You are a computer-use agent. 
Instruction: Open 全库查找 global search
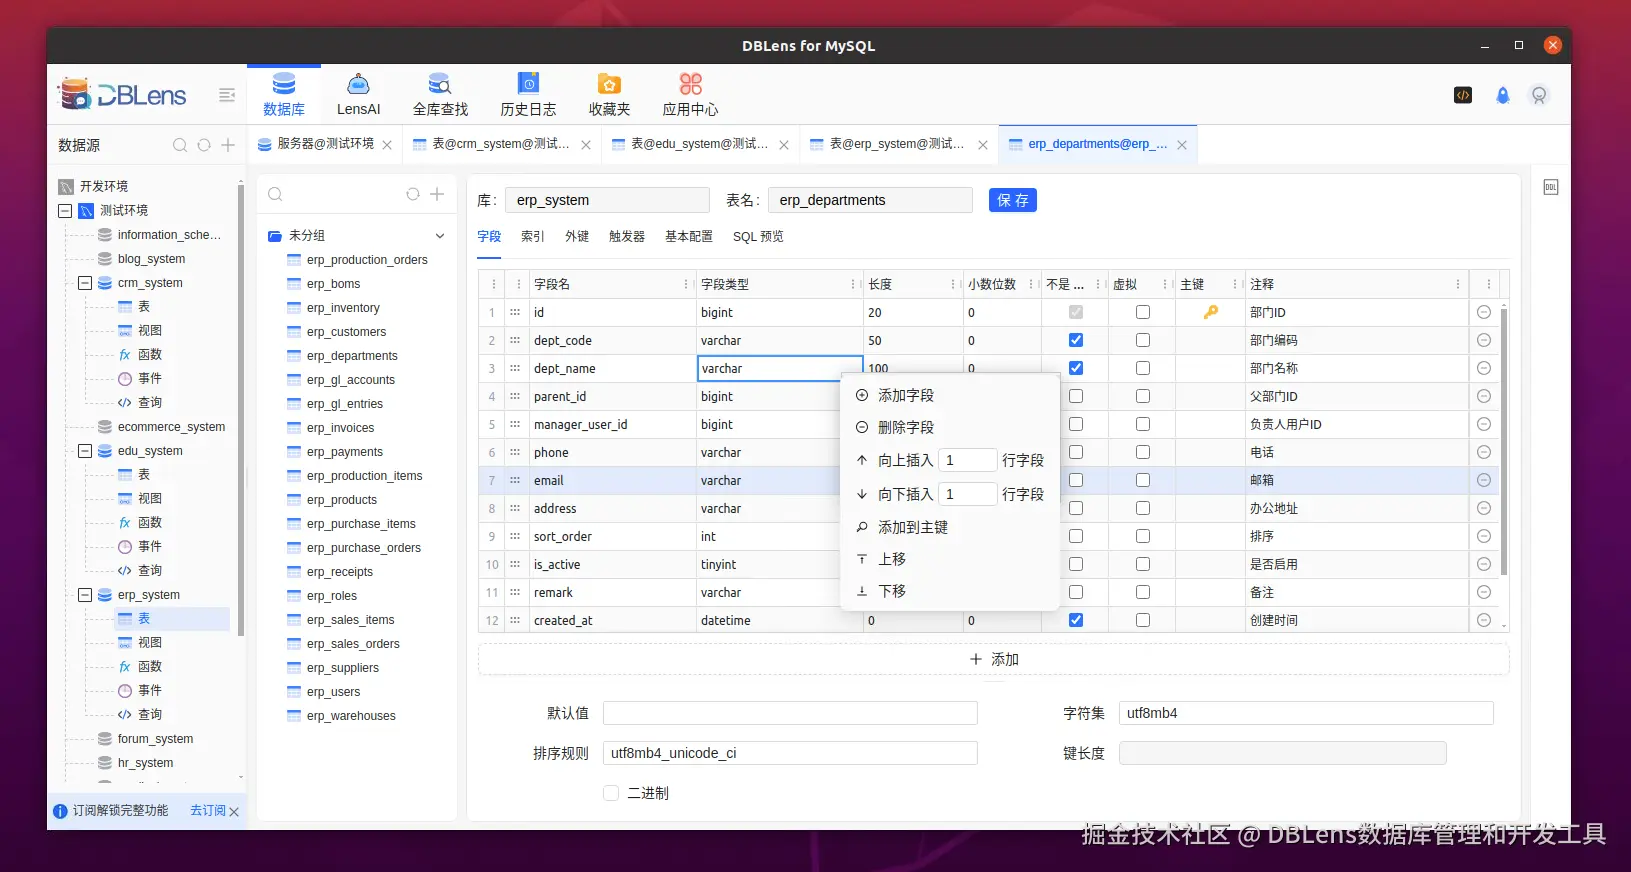tap(440, 95)
